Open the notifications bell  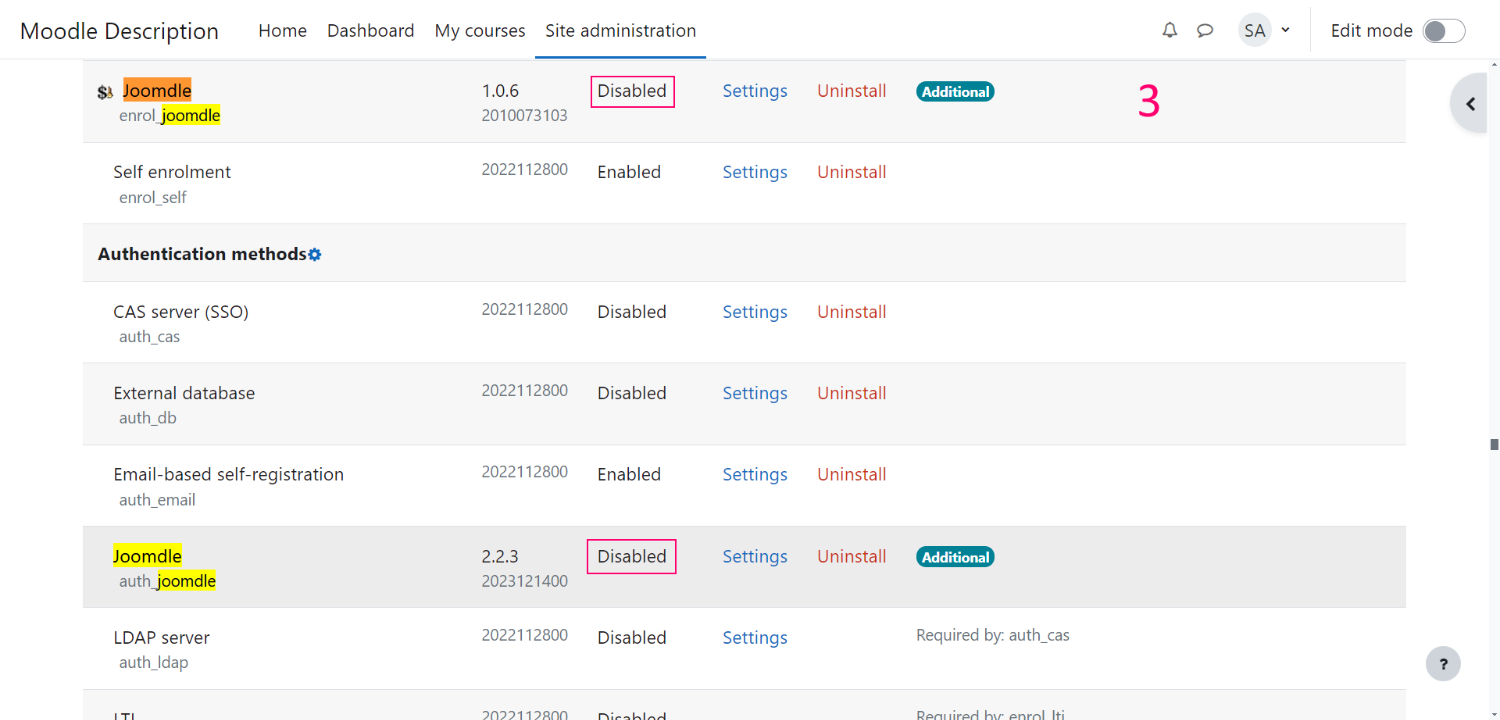pyautogui.click(x=1170, y=30)
